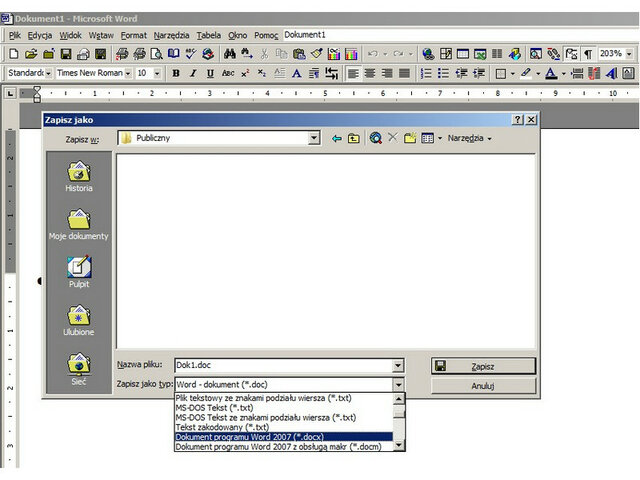Open the font size 10 dropdown

coord(157,73)
